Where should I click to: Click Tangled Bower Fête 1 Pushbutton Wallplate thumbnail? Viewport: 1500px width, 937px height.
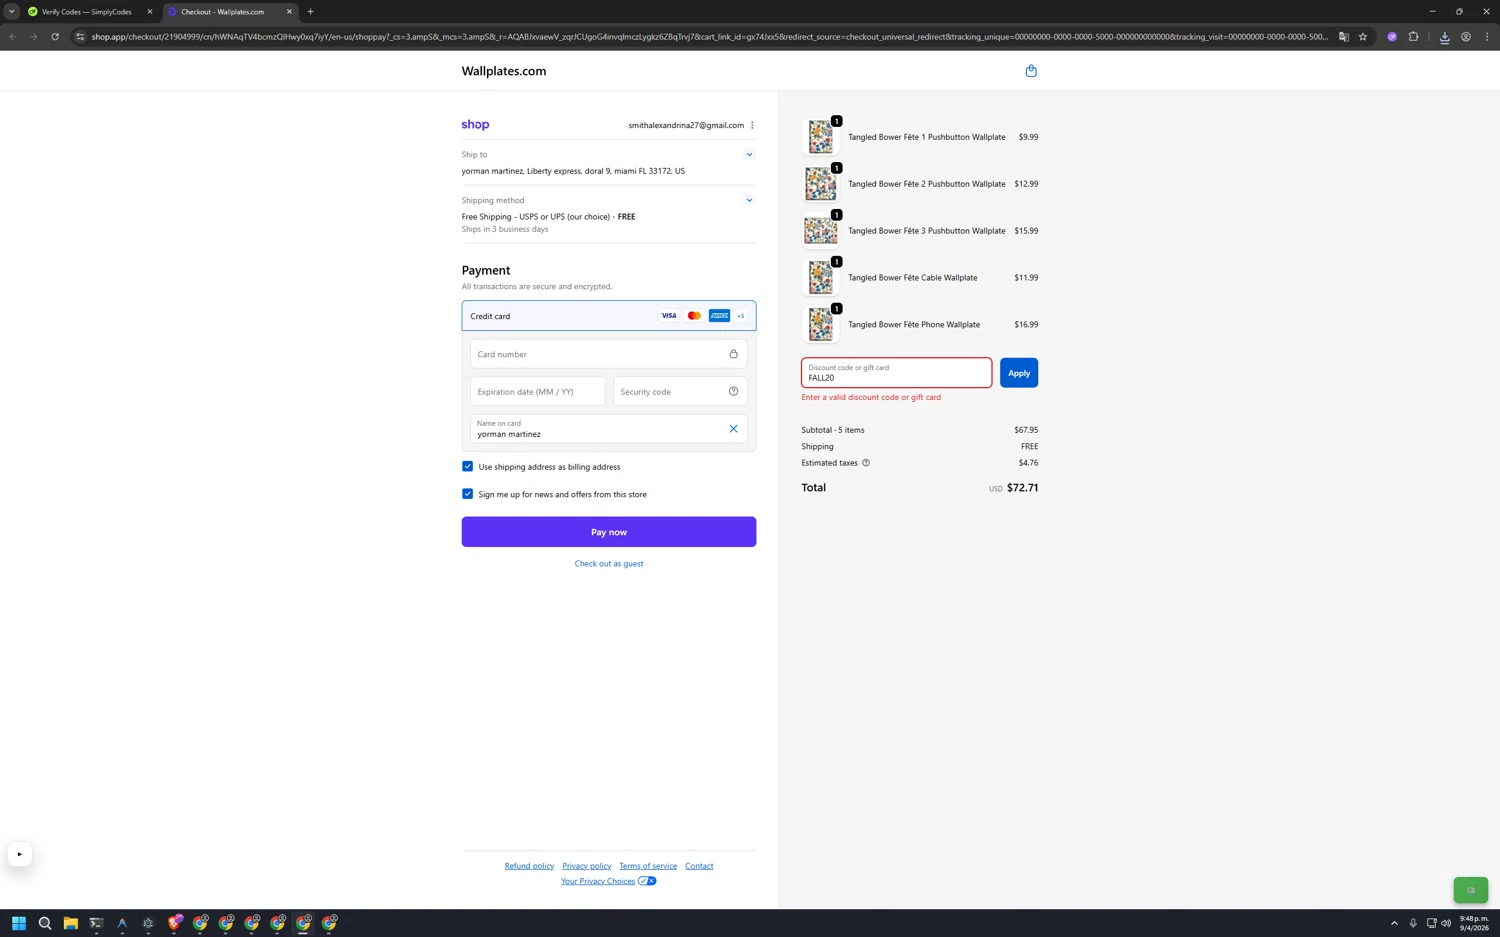(821, 137)
